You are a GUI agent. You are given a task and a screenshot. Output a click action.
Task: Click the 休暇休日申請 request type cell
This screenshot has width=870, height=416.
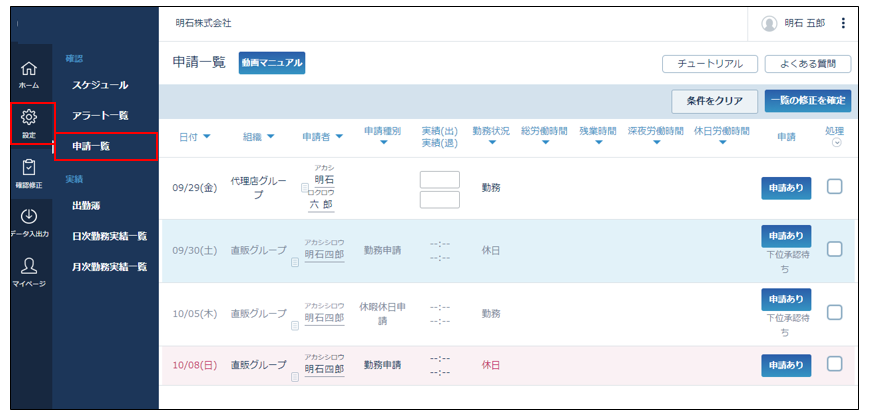point(382,313)
